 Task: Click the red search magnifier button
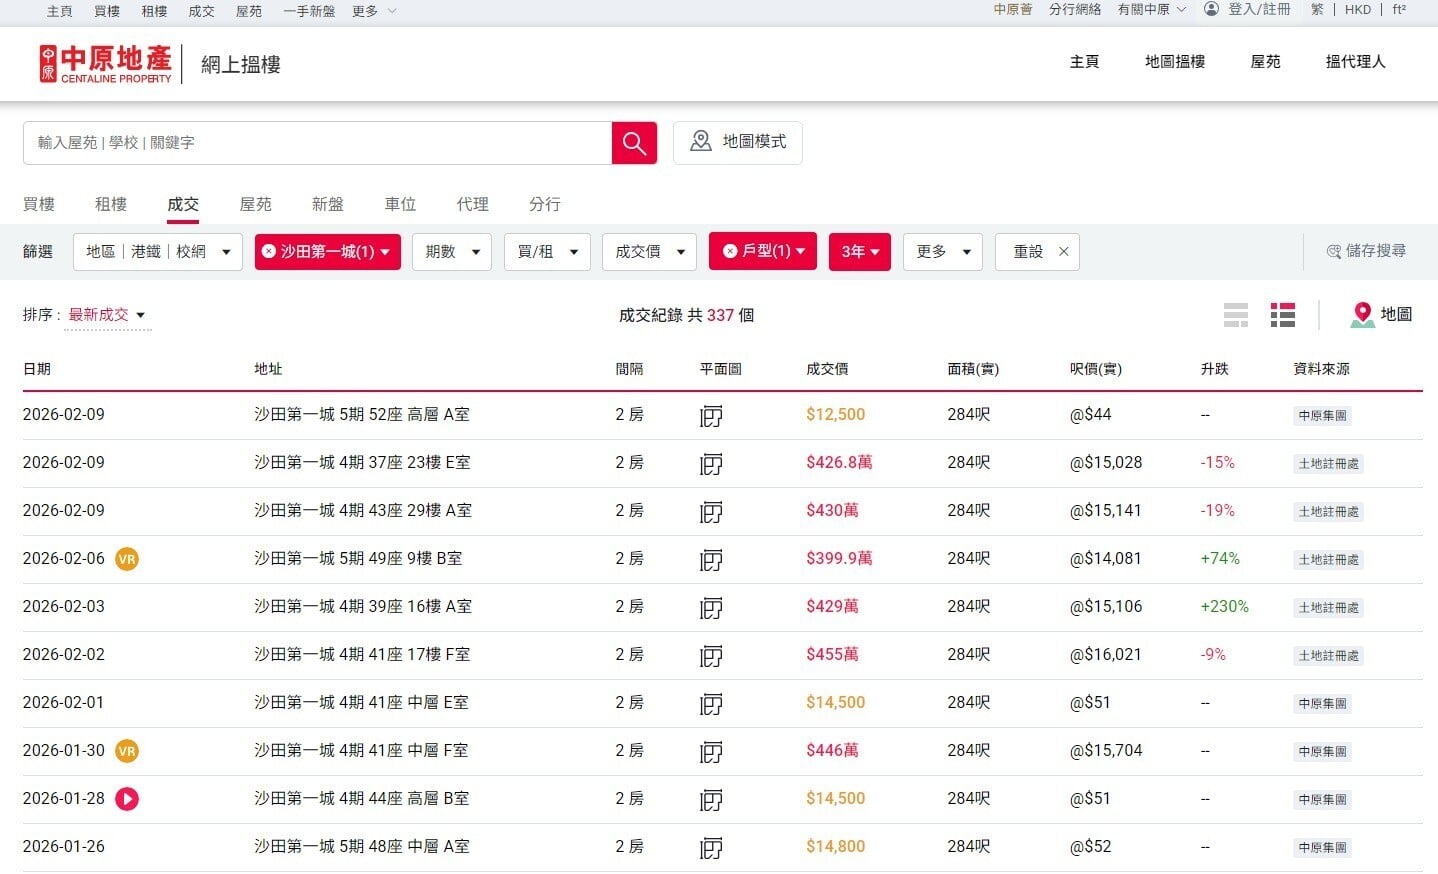tap(634, 143)
